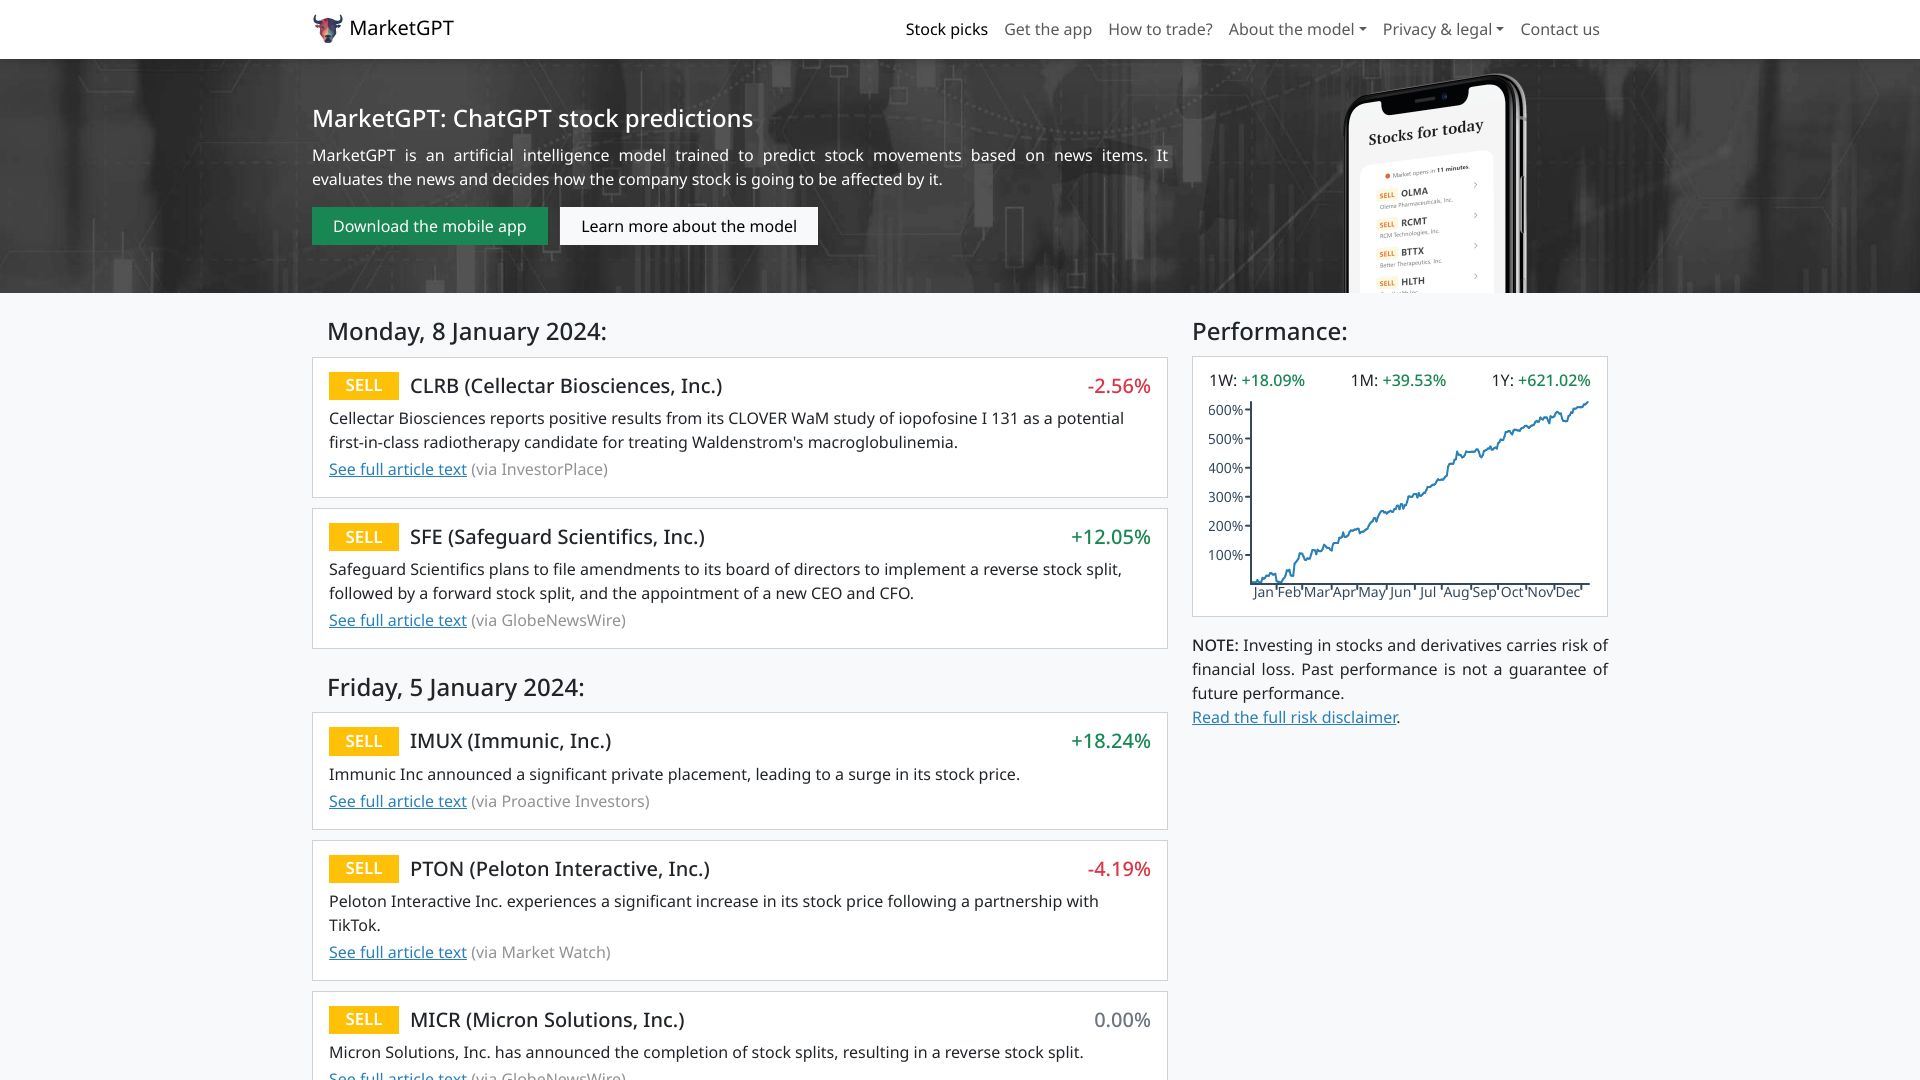
Task: Click the SELL badge icon for PTON
Action: click(x=364, y=868)
